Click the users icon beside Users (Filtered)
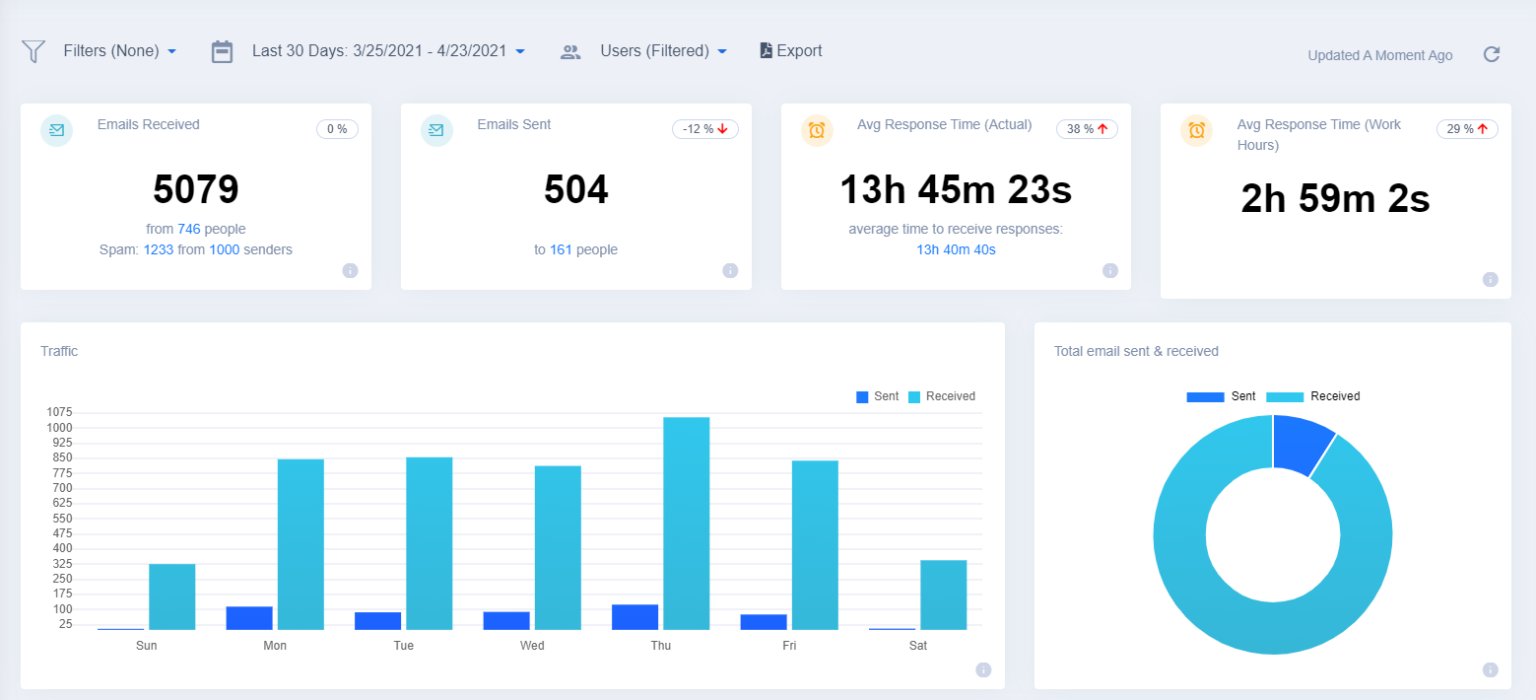 570,51
